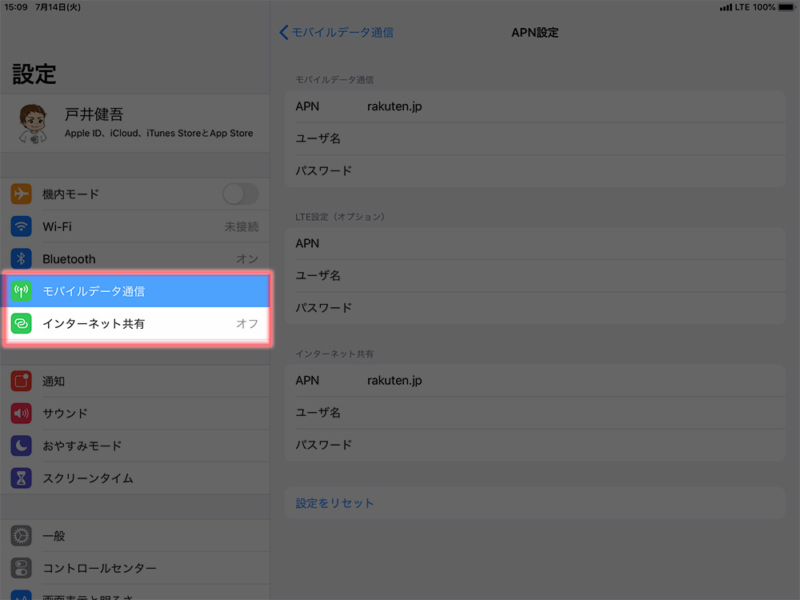The width and height of the screenshot is (800, 600).
Task: Tap パスワード field under インターネット共有 section
Action: [535, 445]
